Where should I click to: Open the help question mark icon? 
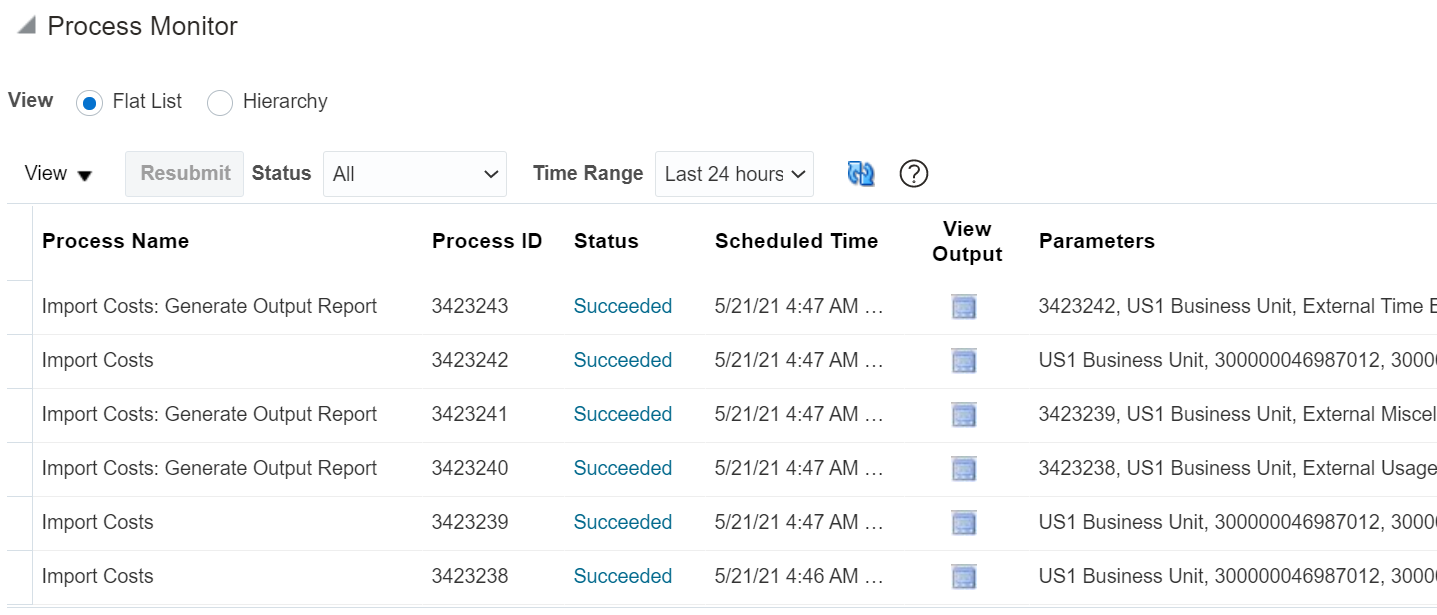pyautogui.click(x=914, y=173)
